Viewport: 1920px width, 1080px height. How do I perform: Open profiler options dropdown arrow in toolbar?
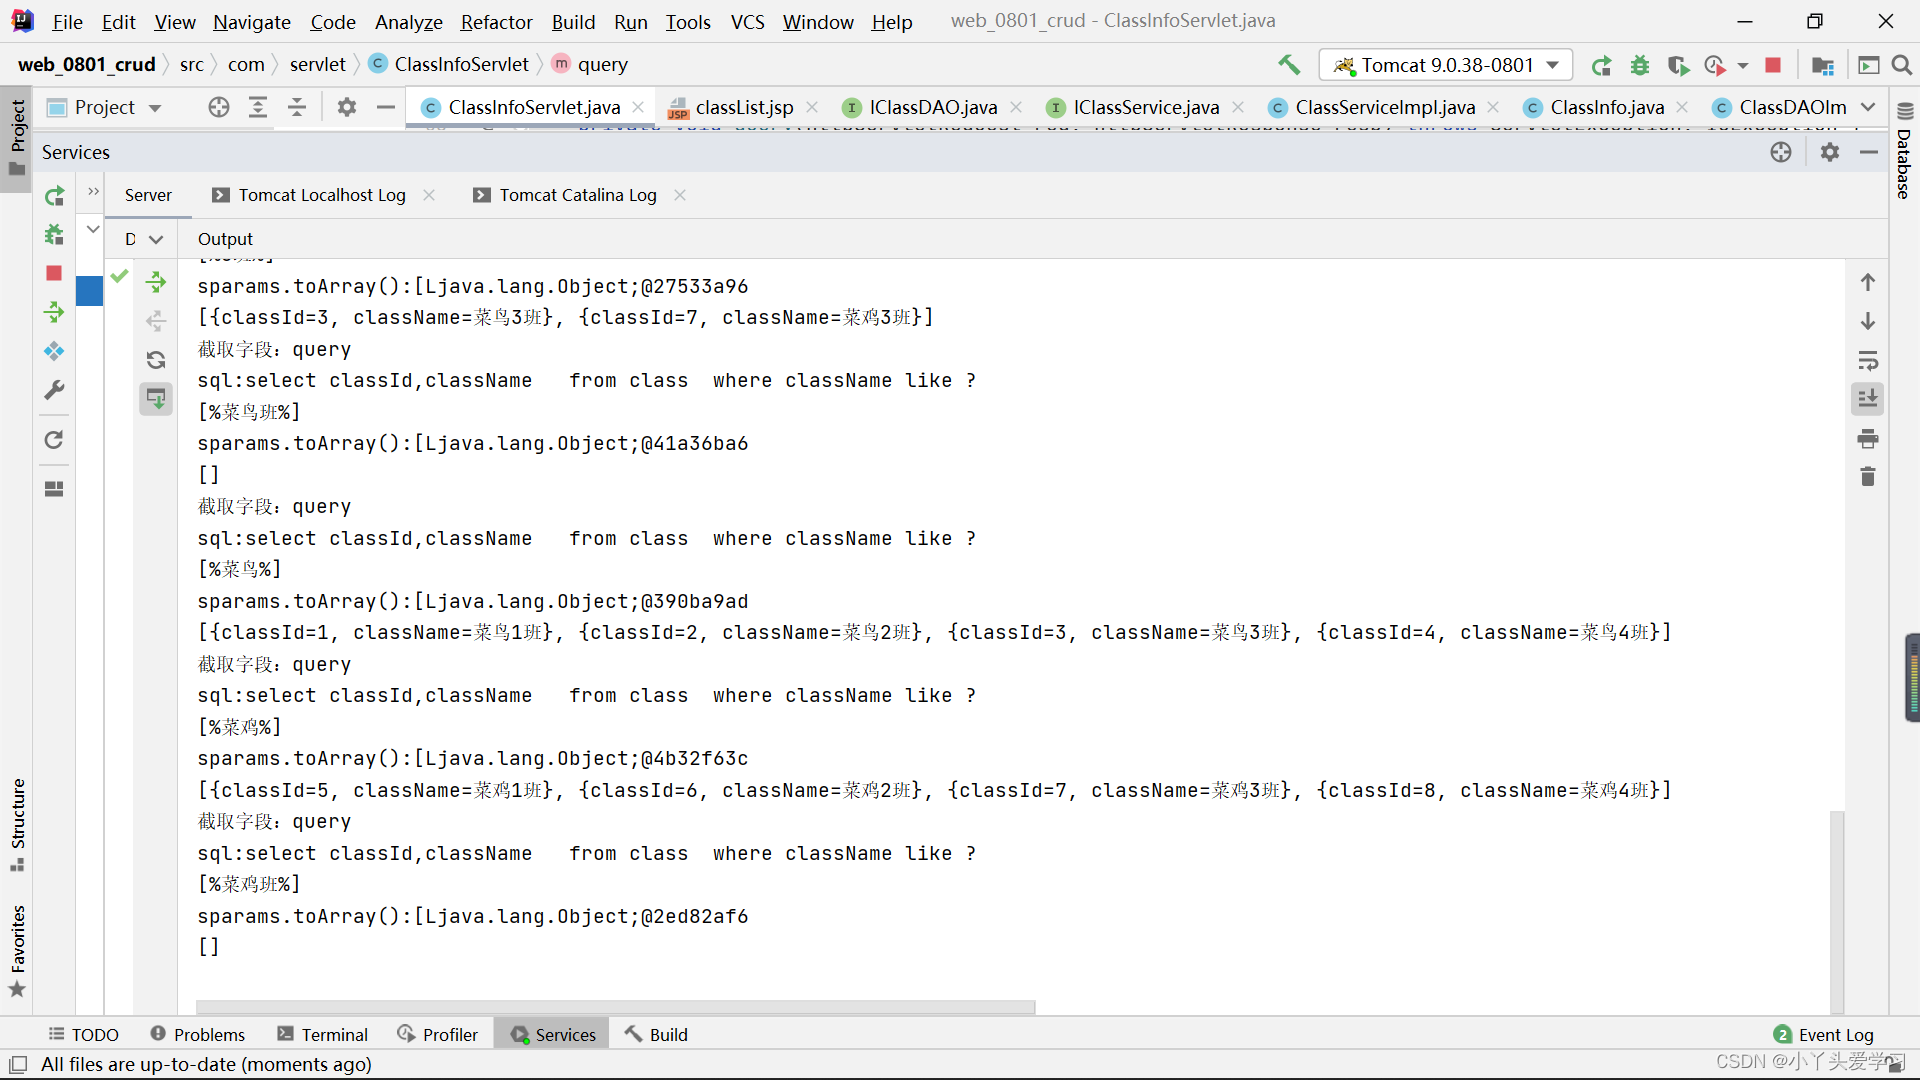[1743, 66]
